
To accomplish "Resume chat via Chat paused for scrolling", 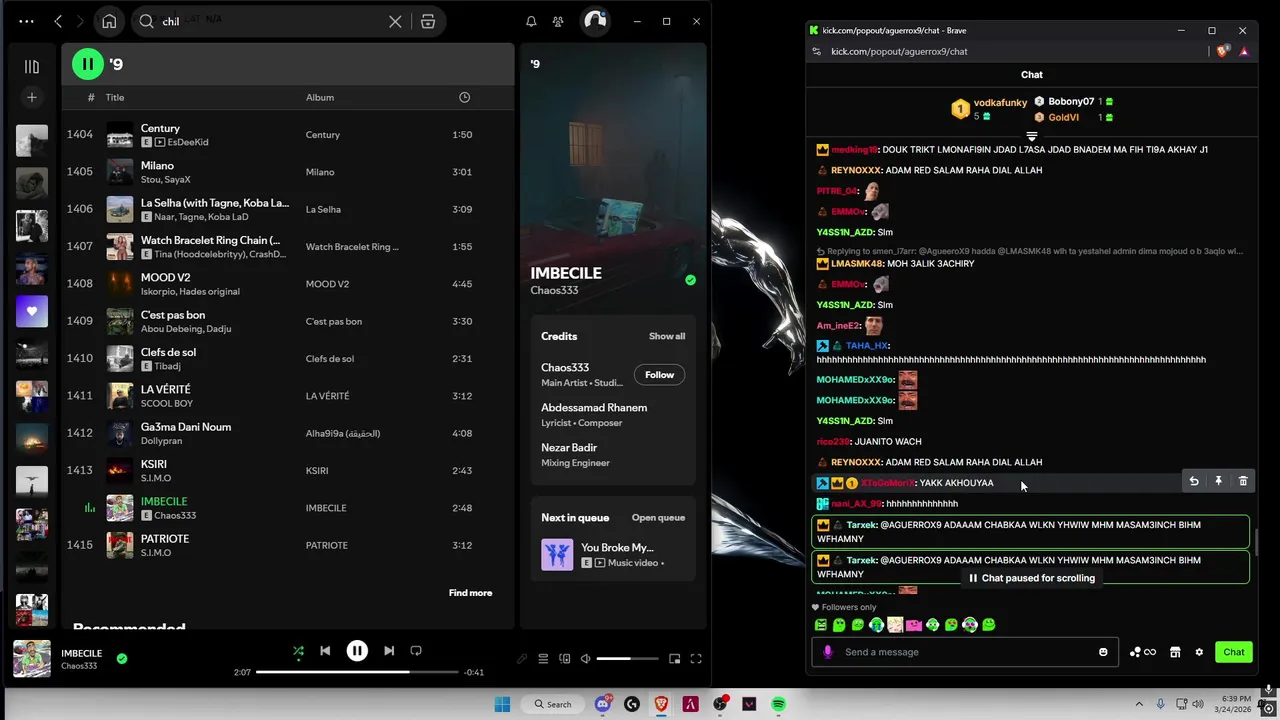I will [1031, 578].
